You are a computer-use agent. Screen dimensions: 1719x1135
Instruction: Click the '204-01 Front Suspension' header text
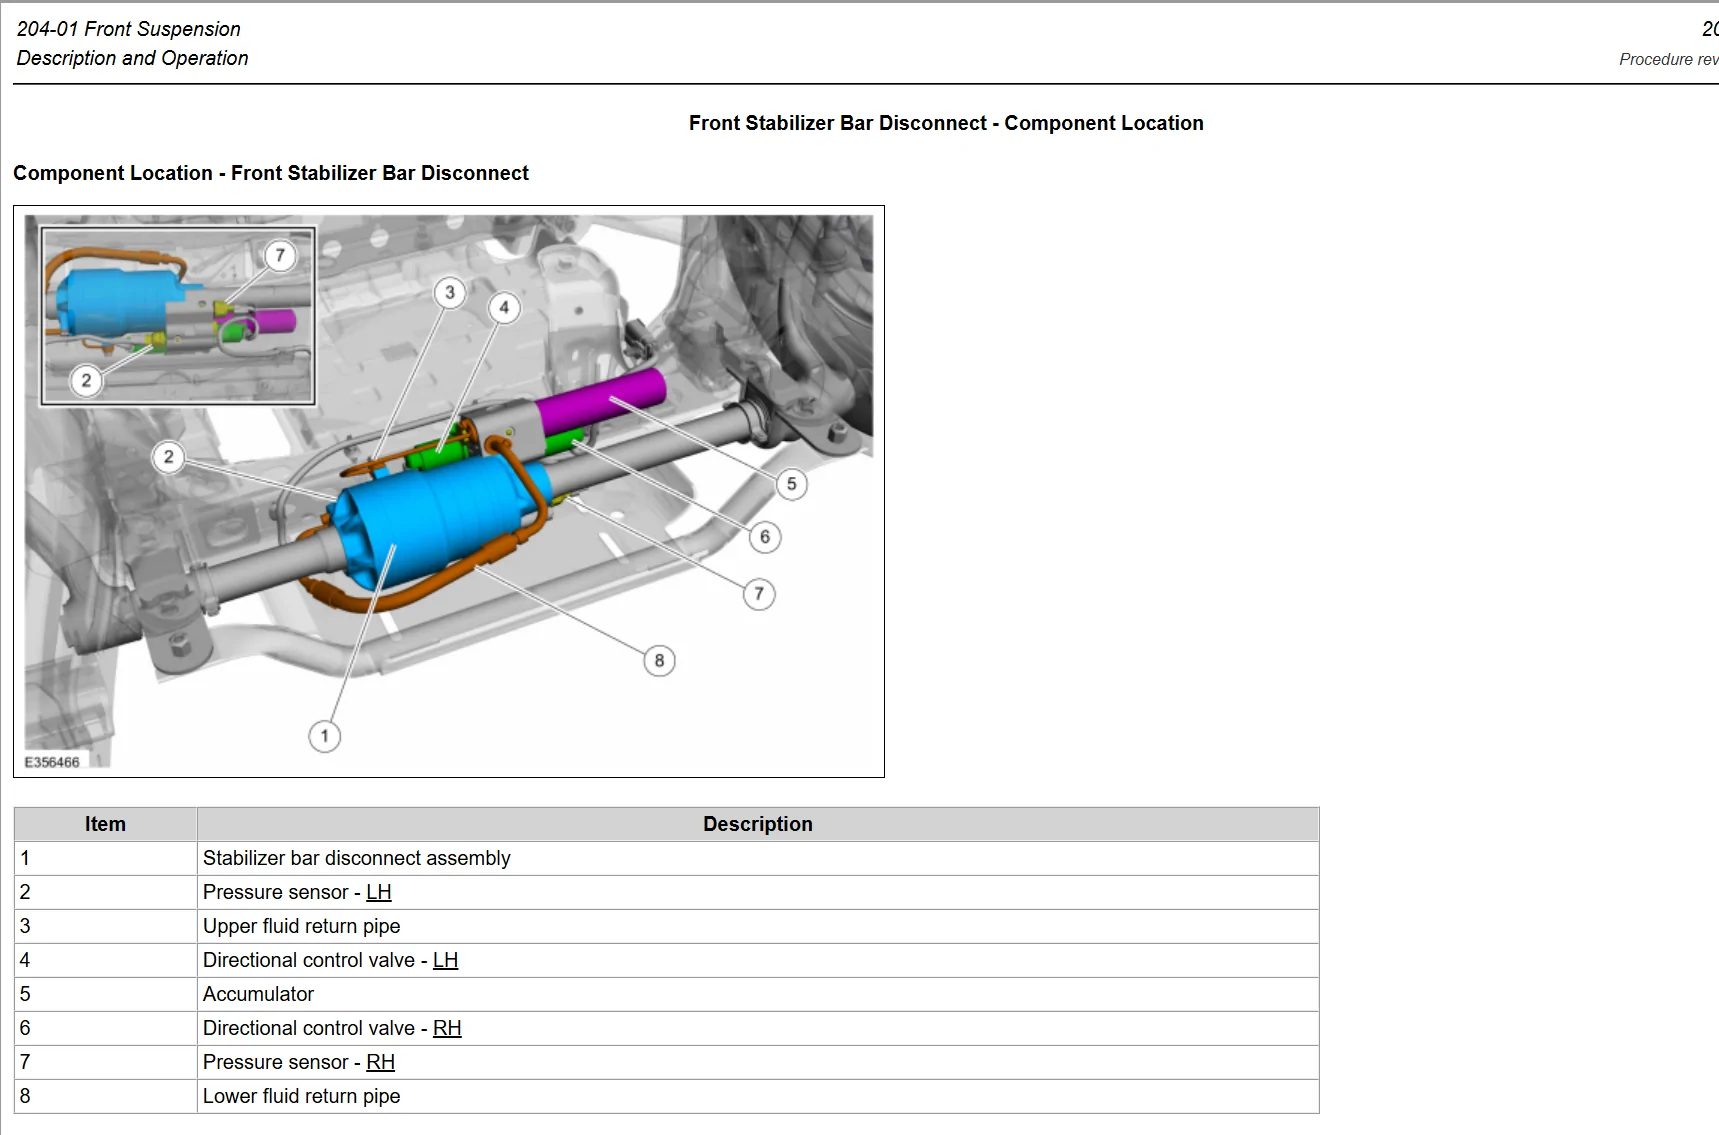point(129,29)
